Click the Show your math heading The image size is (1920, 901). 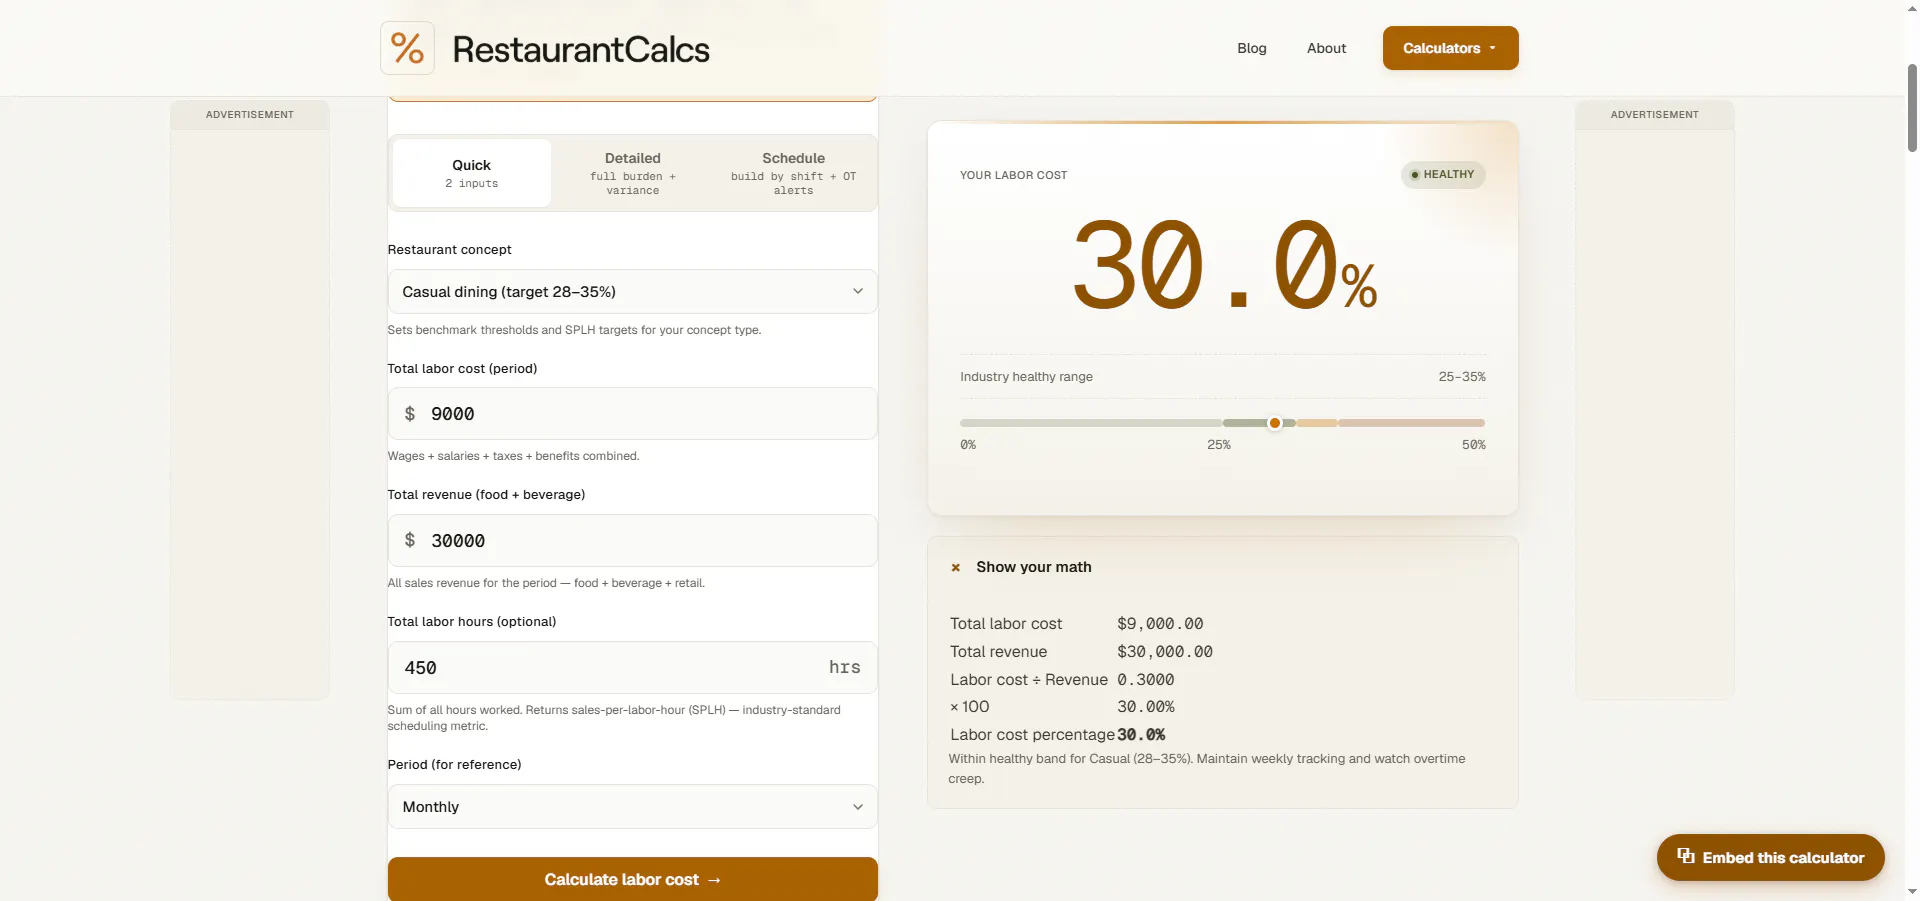tap(1034, 567)
